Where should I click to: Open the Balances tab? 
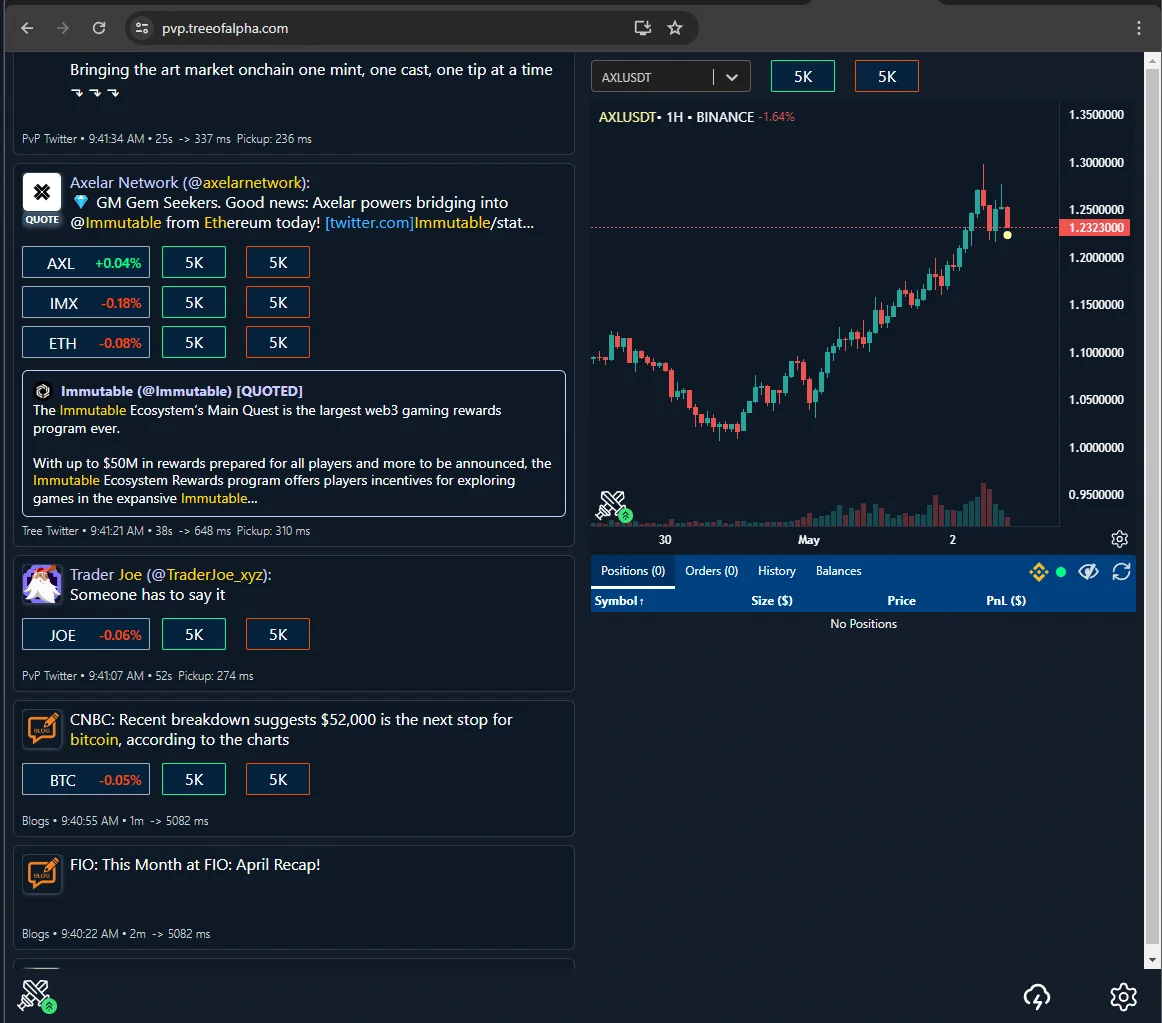click(838, 571)
